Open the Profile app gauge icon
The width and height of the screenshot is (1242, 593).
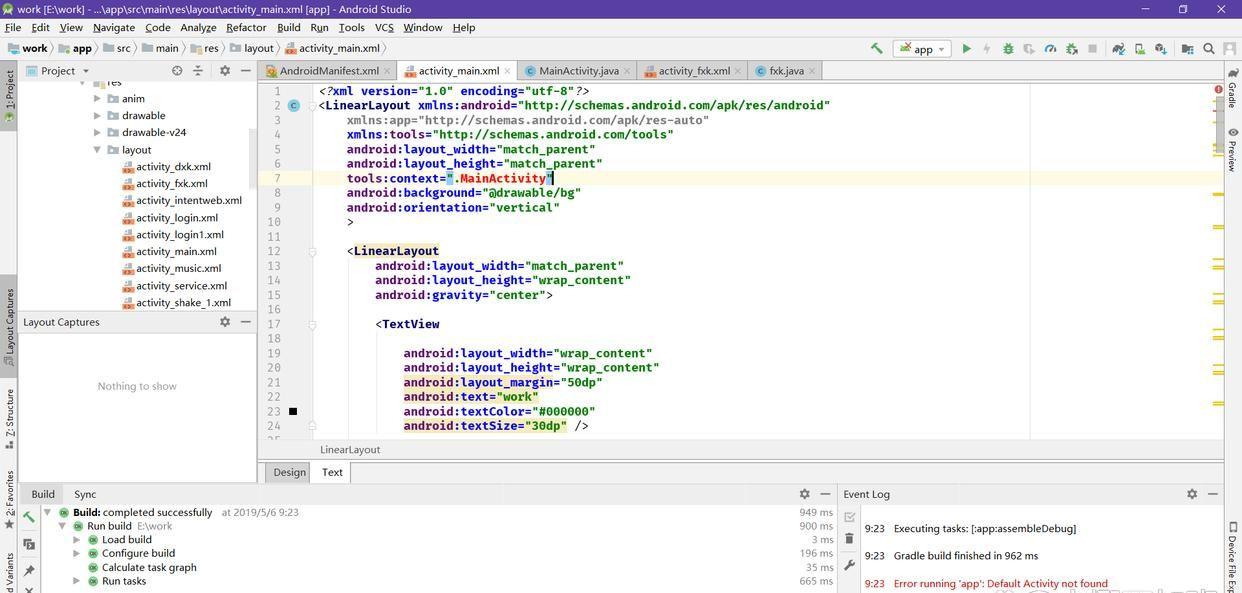point(1050,48)
